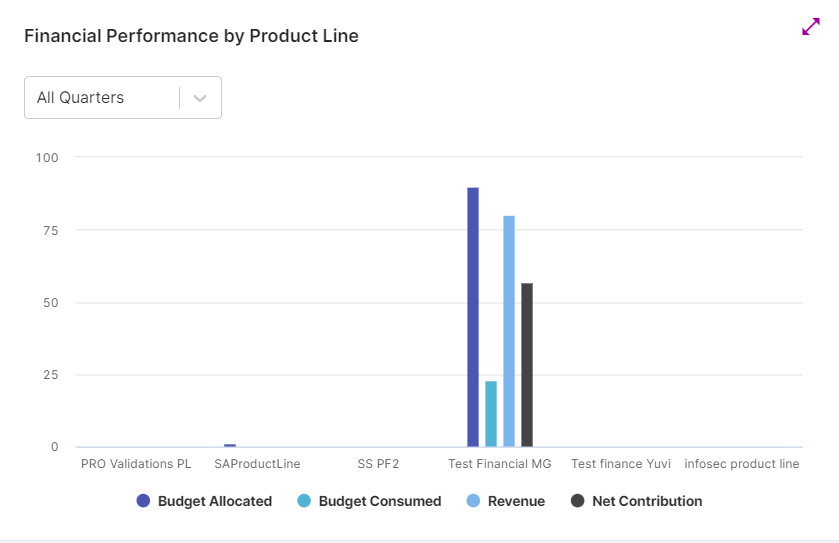Expand the chart to full screen
The image size is (839, 543).
[x=810, y=28]
